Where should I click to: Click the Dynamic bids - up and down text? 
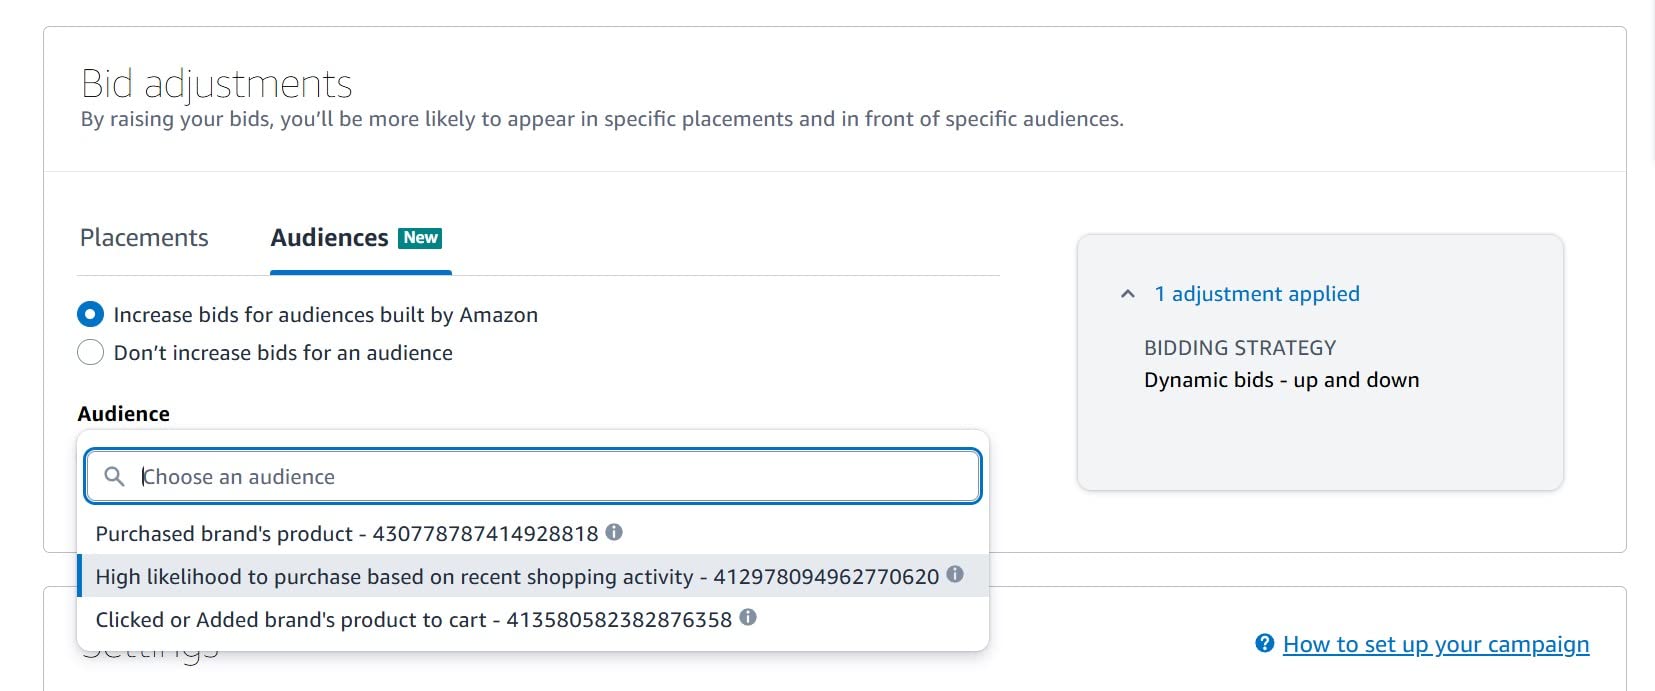(1281, 380)
